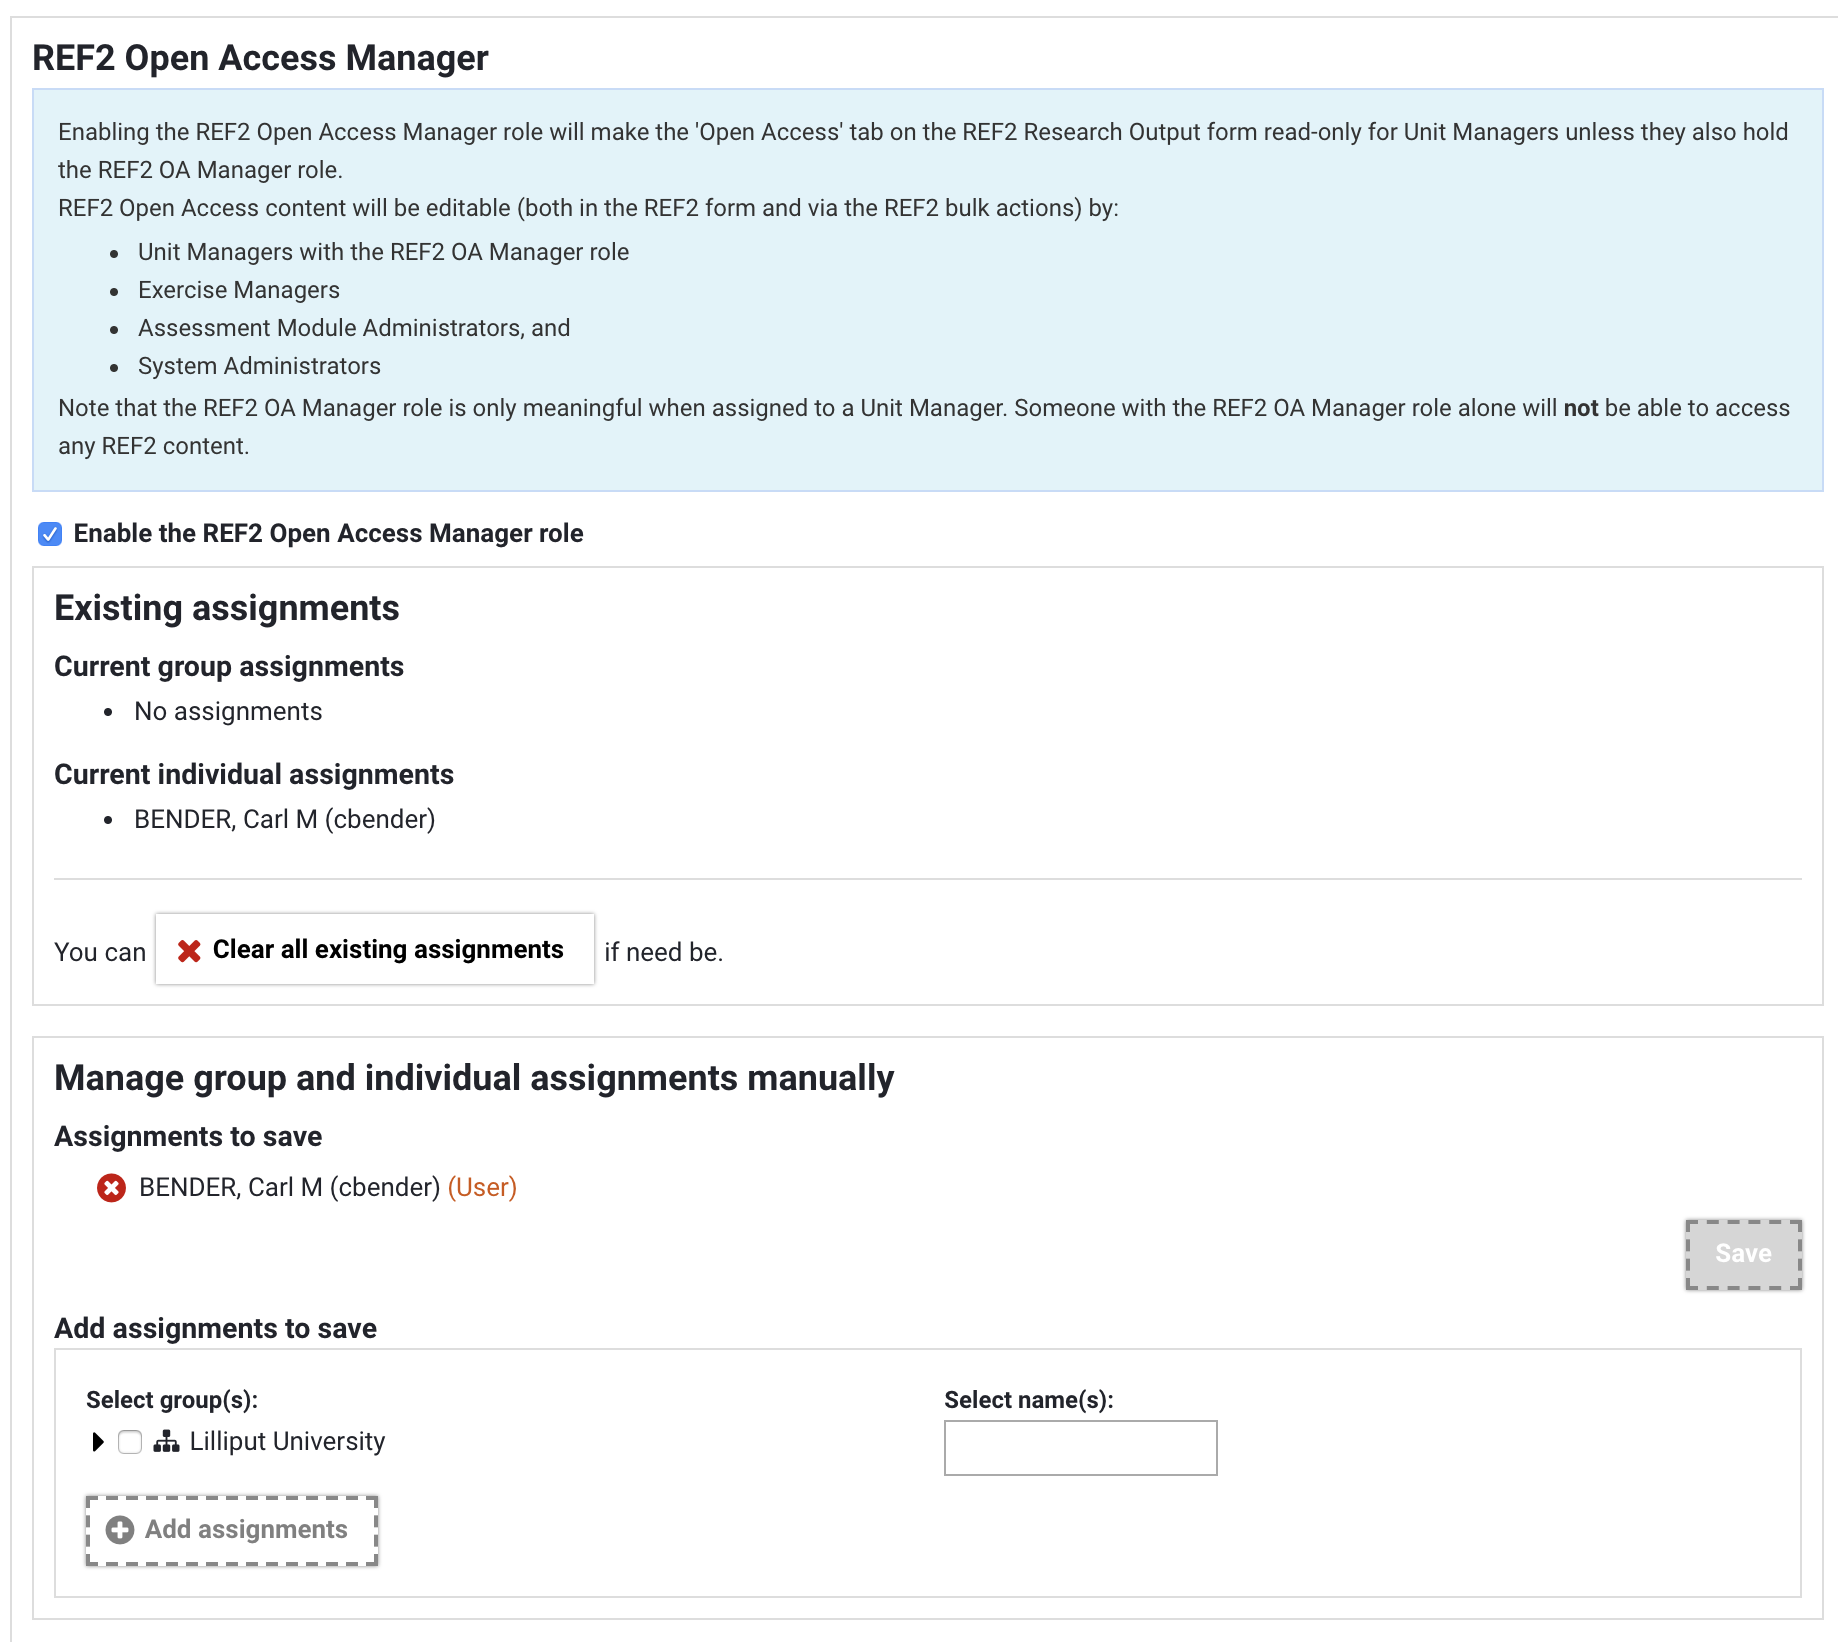Click the 'REF2 Open Access Manager' page title

[260, 58]
